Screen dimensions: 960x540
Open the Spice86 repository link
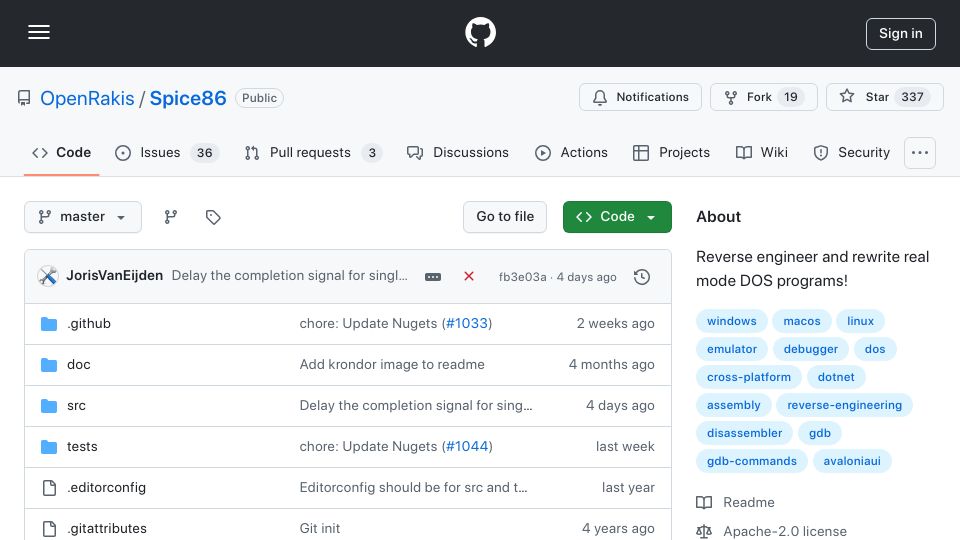coord(188,98)
